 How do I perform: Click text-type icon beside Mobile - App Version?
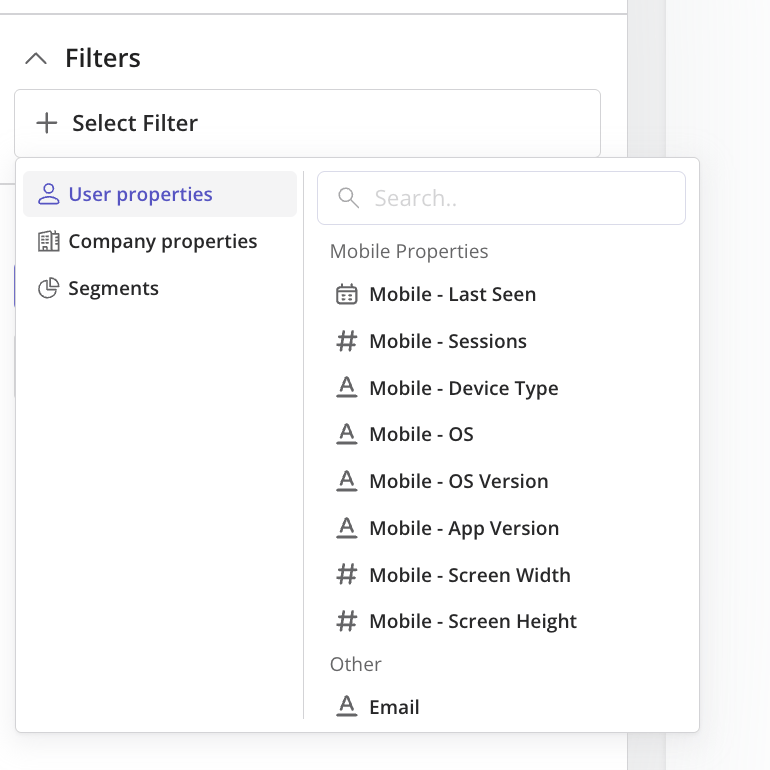click(347, 528)
